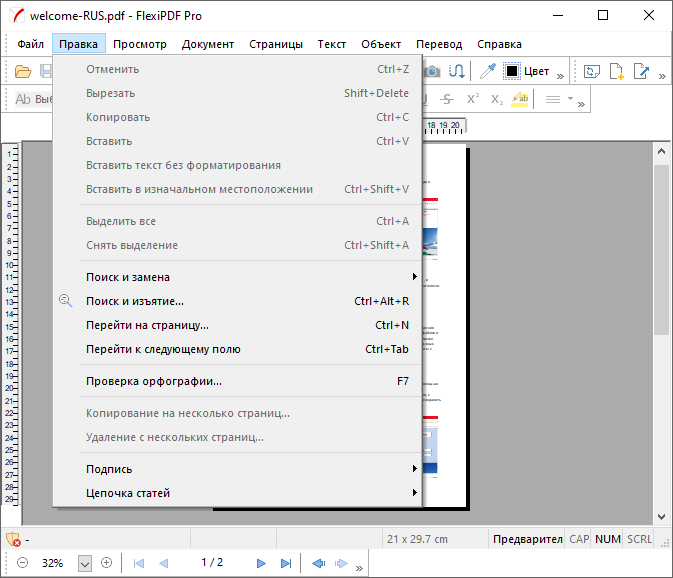Go to the next page arrow
Screen dimensions: 673x578
click(x=261, y=563)
